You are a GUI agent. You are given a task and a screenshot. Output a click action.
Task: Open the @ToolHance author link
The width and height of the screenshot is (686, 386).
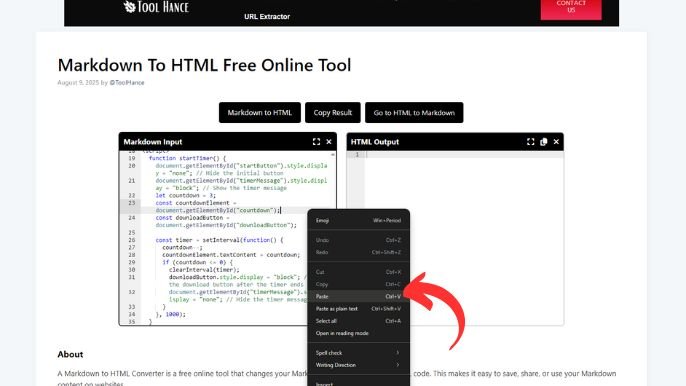coord(126,82)
